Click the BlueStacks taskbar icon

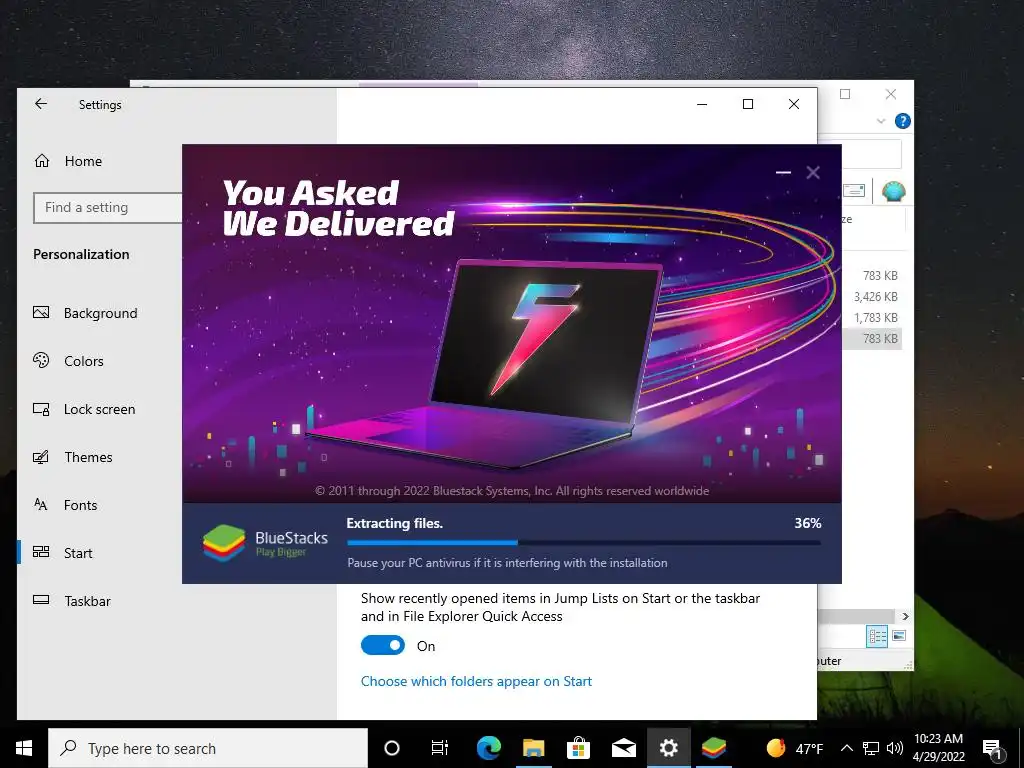tap(714, 748)
